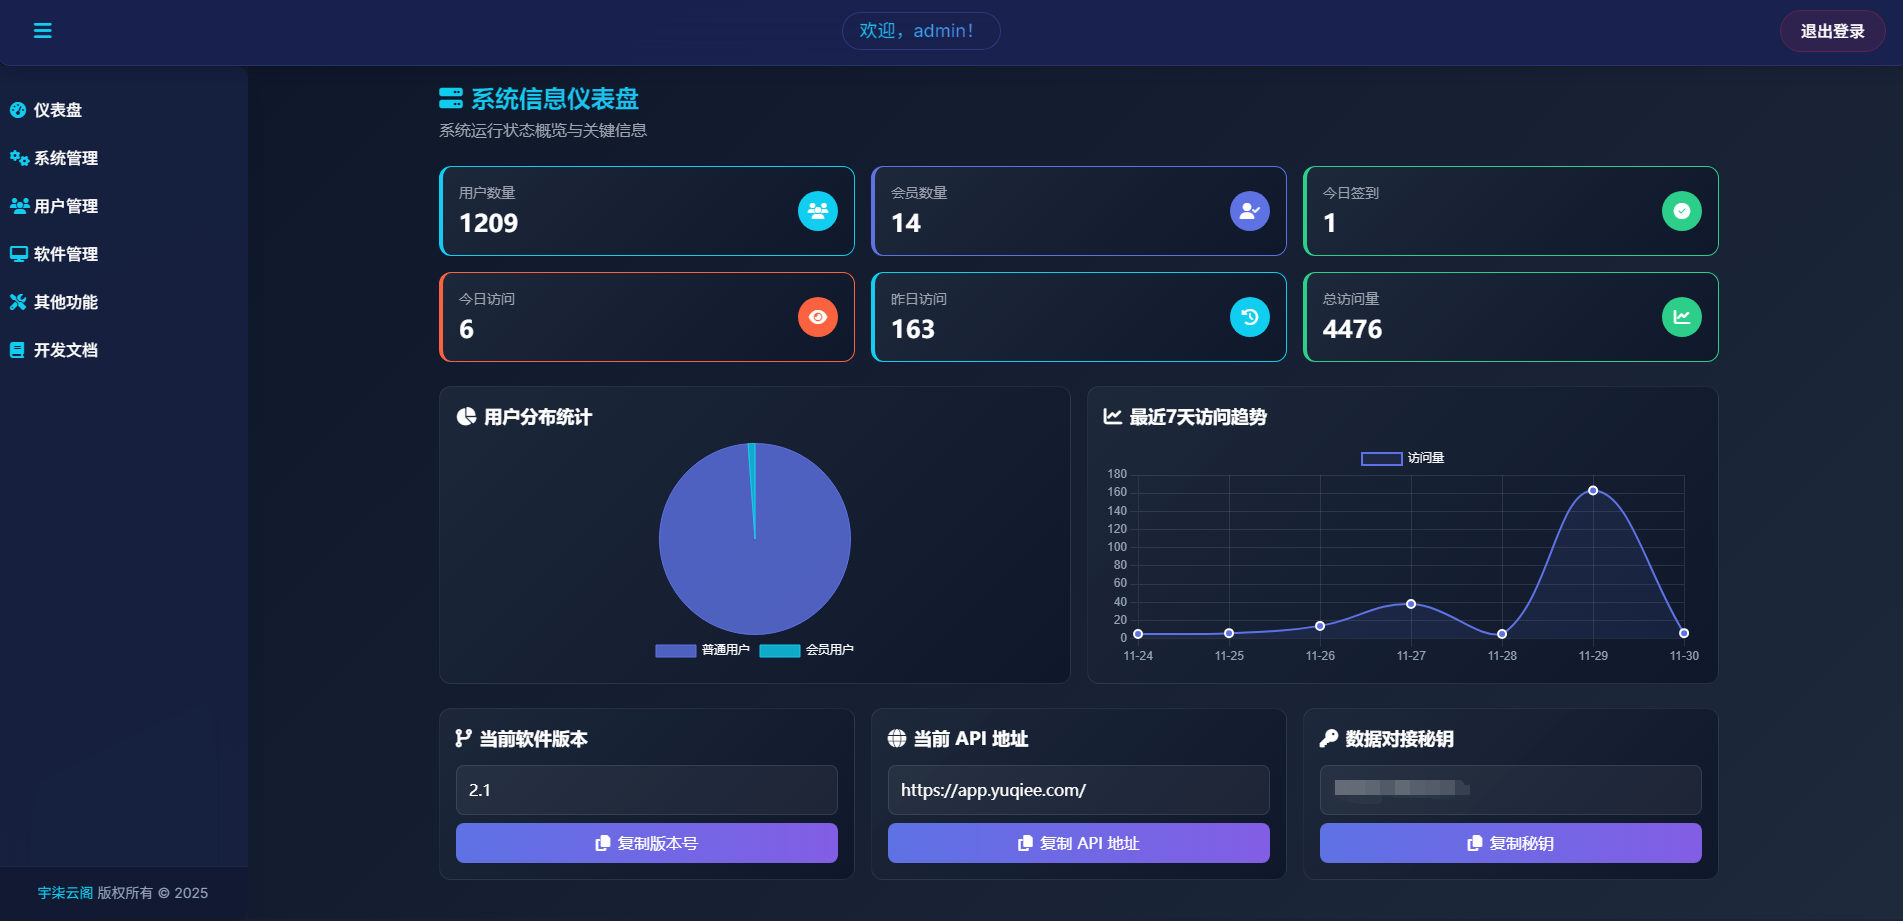Expand the 系统管理 sidebar menu

pyautogui.click(x=64, y=158)
